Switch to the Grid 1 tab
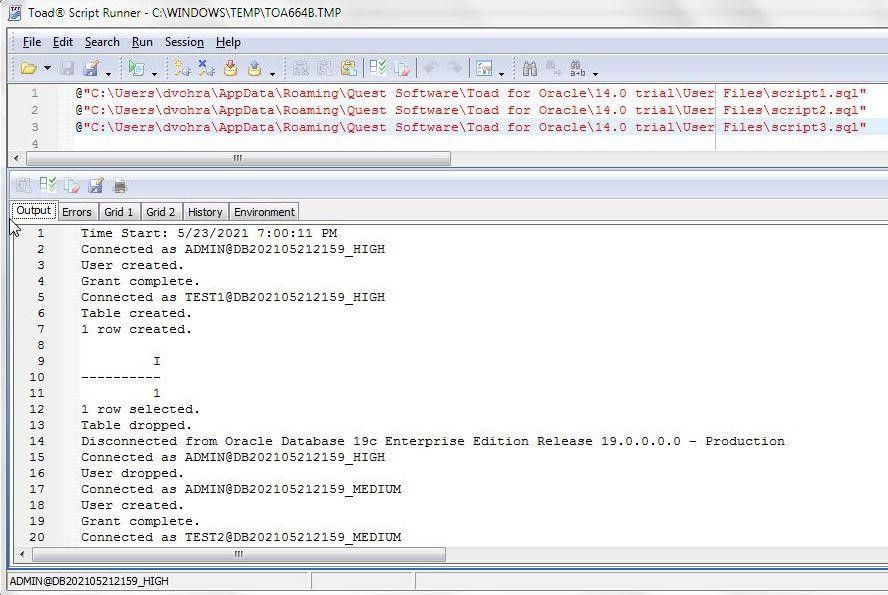888x595 pixels. 118,212
